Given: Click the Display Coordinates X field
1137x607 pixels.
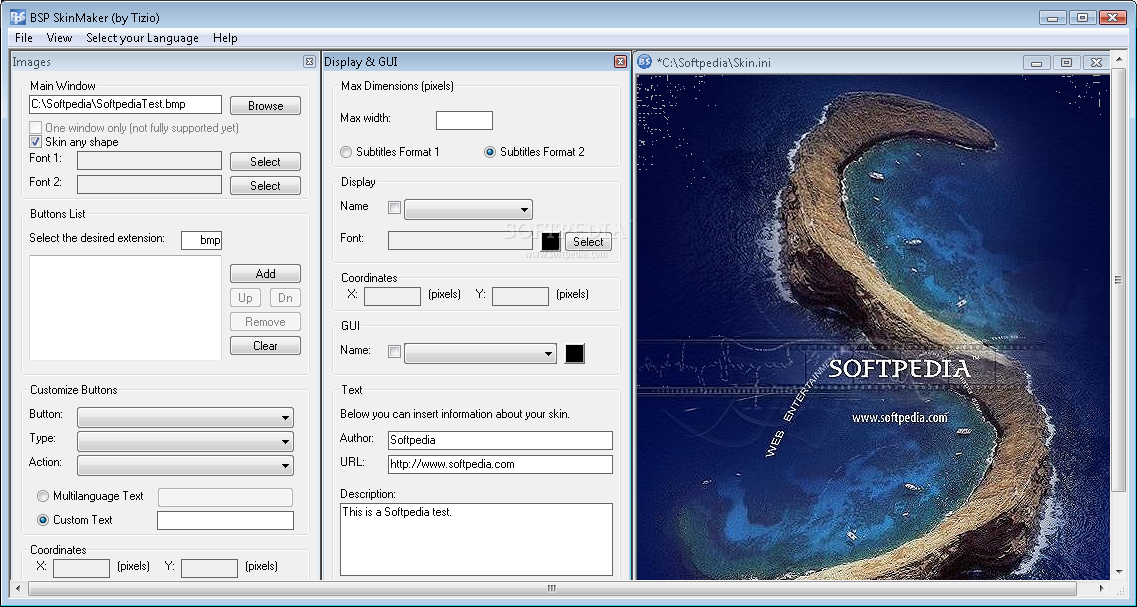Looking at the screenshot, I should tap(392, 296).
